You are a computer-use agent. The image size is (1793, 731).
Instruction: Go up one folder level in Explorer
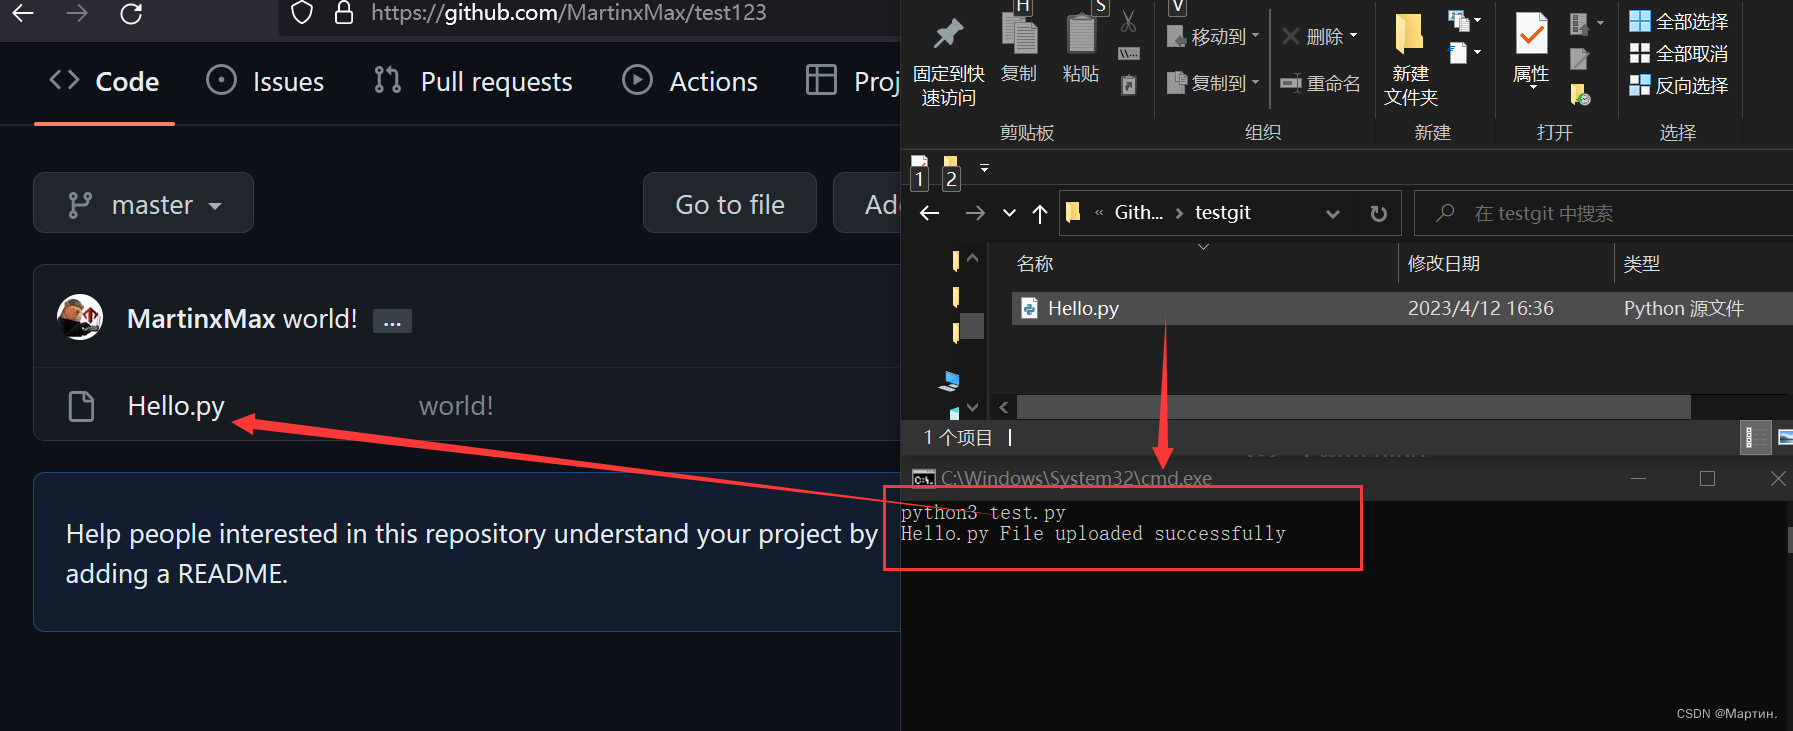click(x=1040, y=213)
